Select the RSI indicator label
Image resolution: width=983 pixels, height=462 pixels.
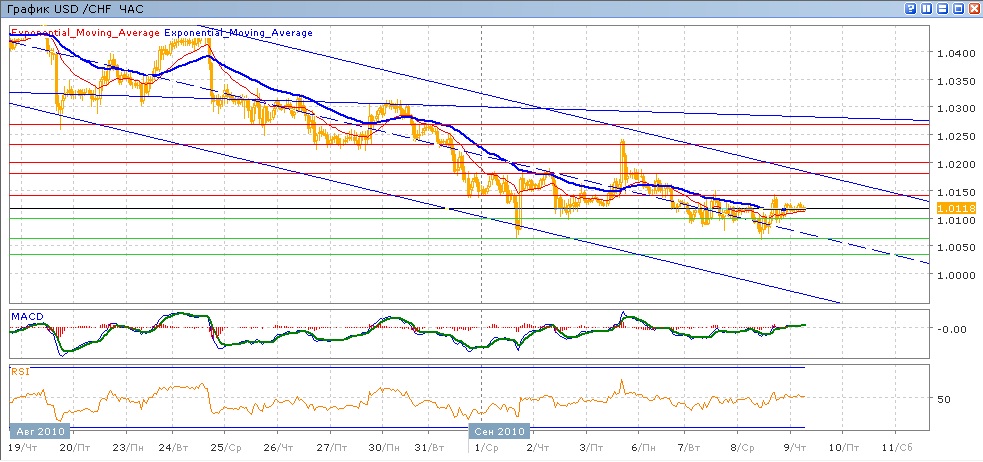pyautogui.click(x=19, y=371)
